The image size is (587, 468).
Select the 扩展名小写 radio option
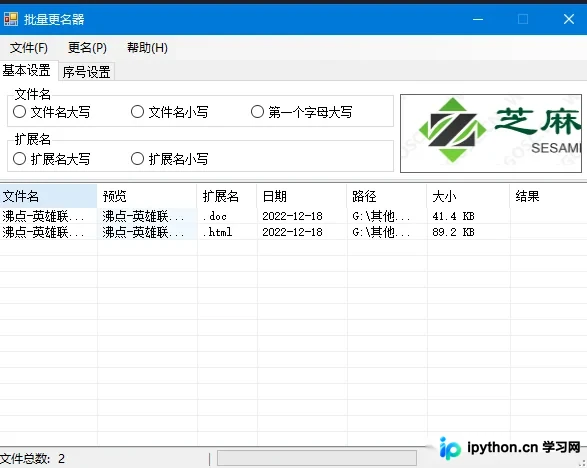click(170, 159)
